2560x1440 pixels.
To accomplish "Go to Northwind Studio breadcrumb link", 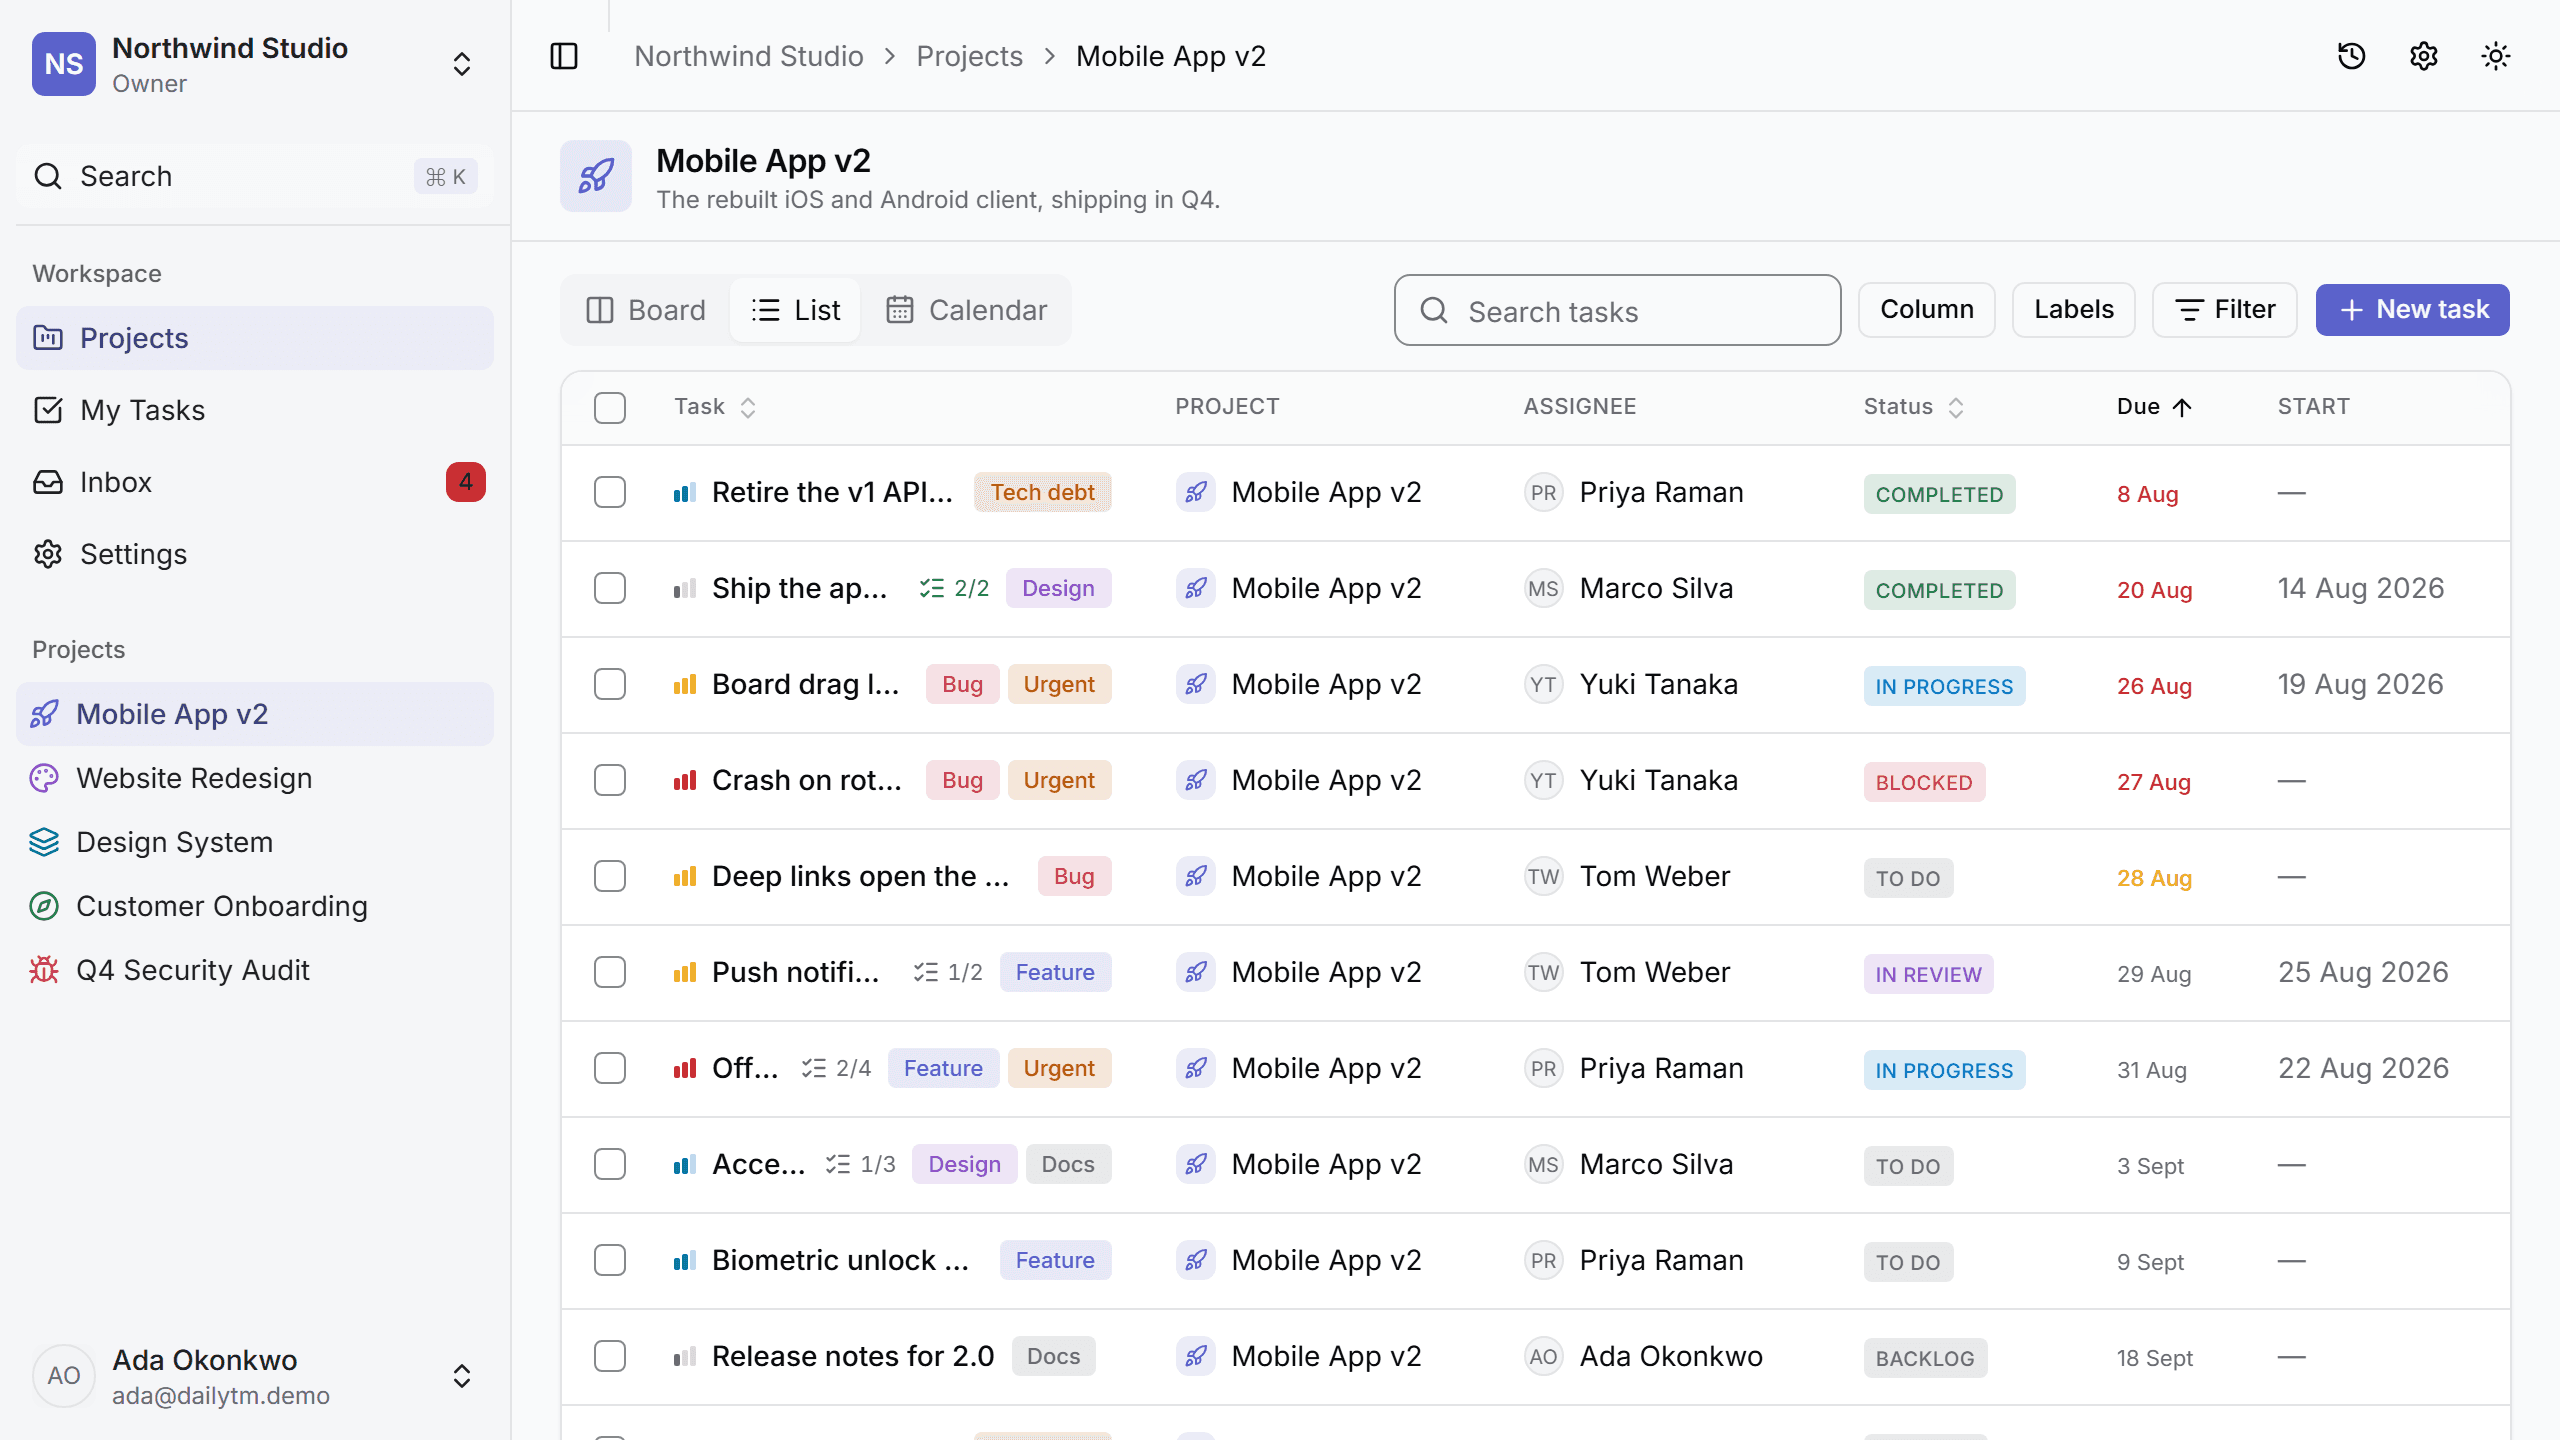I will point(748,56).
